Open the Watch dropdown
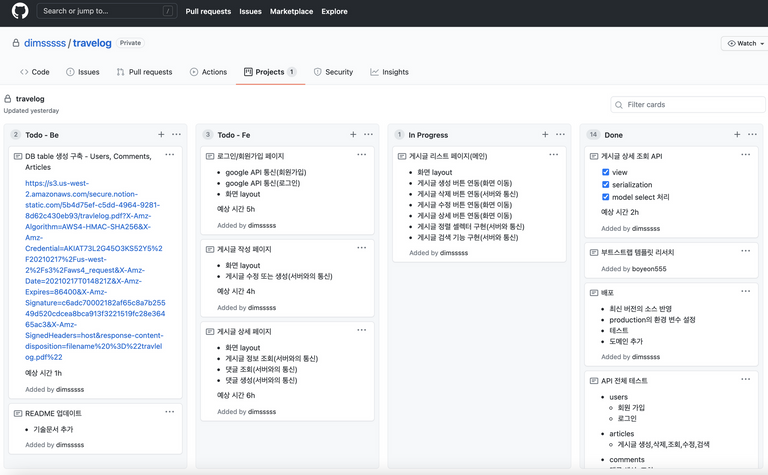 (x=745, y=43)
